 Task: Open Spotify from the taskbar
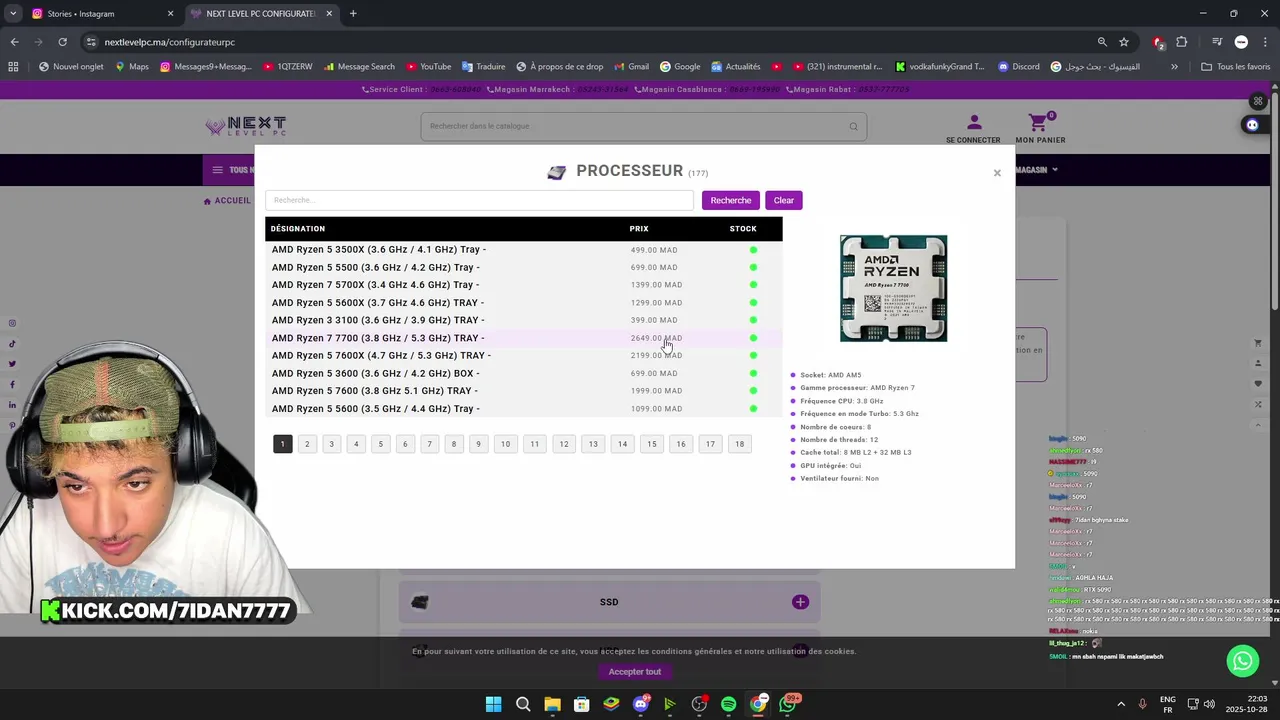point(728,704)
